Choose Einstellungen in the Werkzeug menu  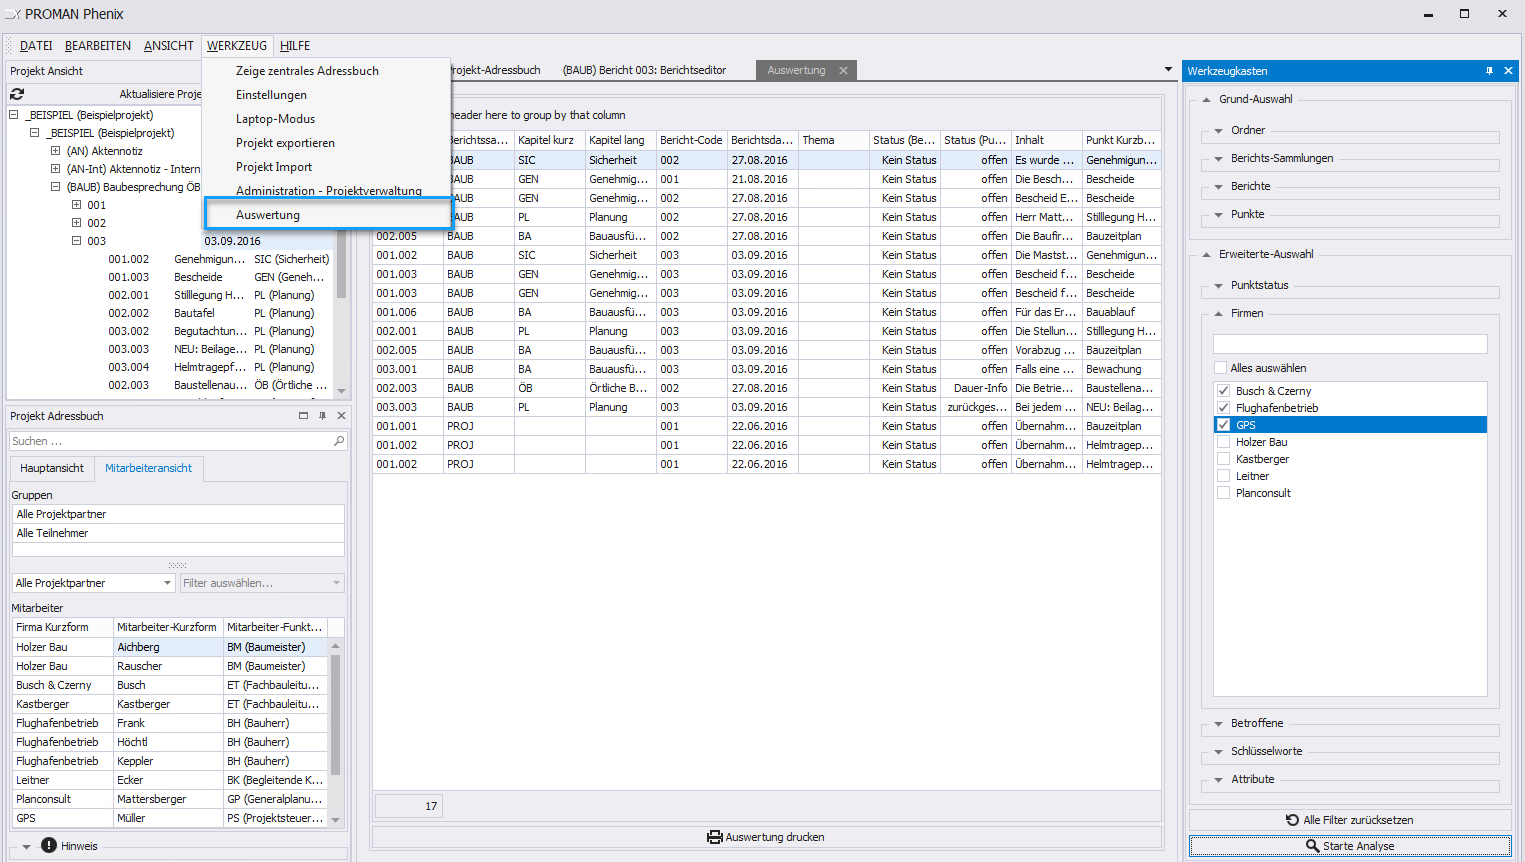326,95
